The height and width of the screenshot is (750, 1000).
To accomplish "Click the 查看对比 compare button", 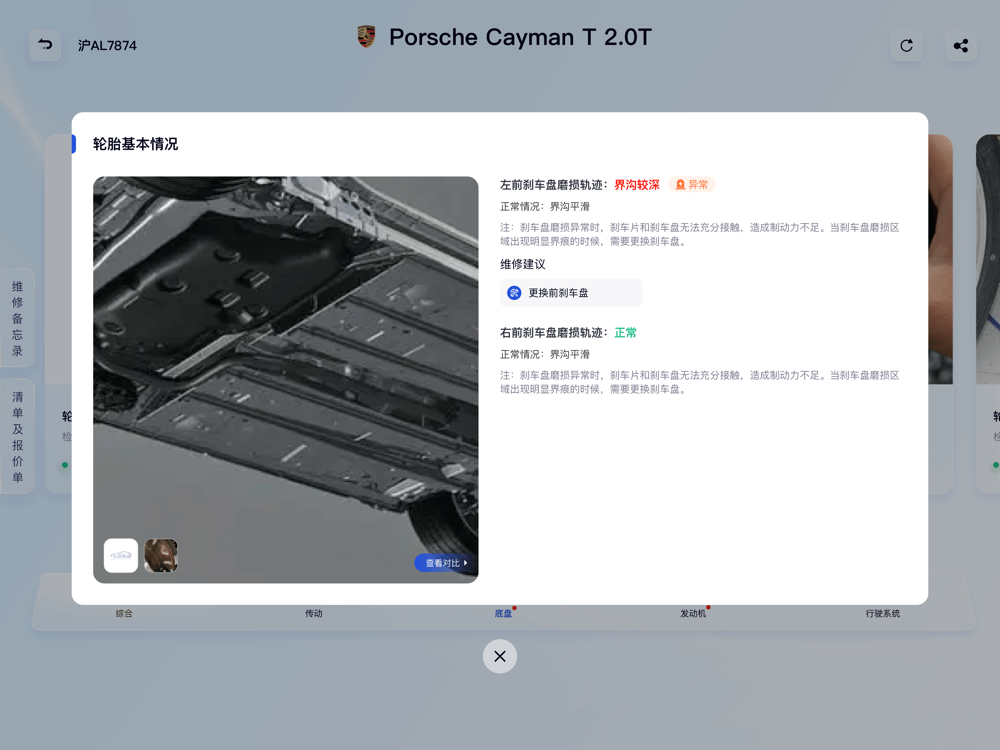I will click(x=446, y=563).
